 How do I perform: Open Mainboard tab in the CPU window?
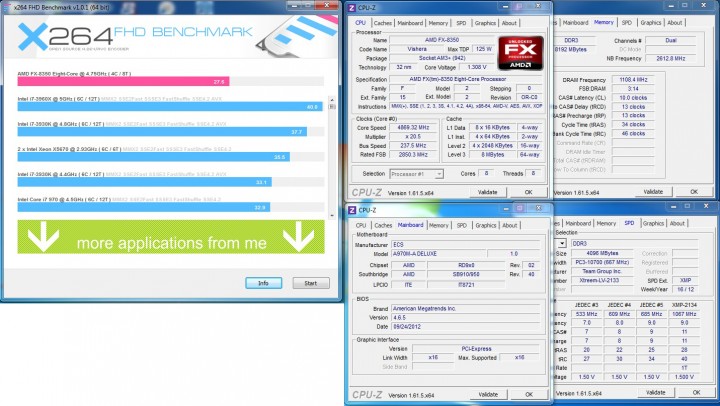410,23
